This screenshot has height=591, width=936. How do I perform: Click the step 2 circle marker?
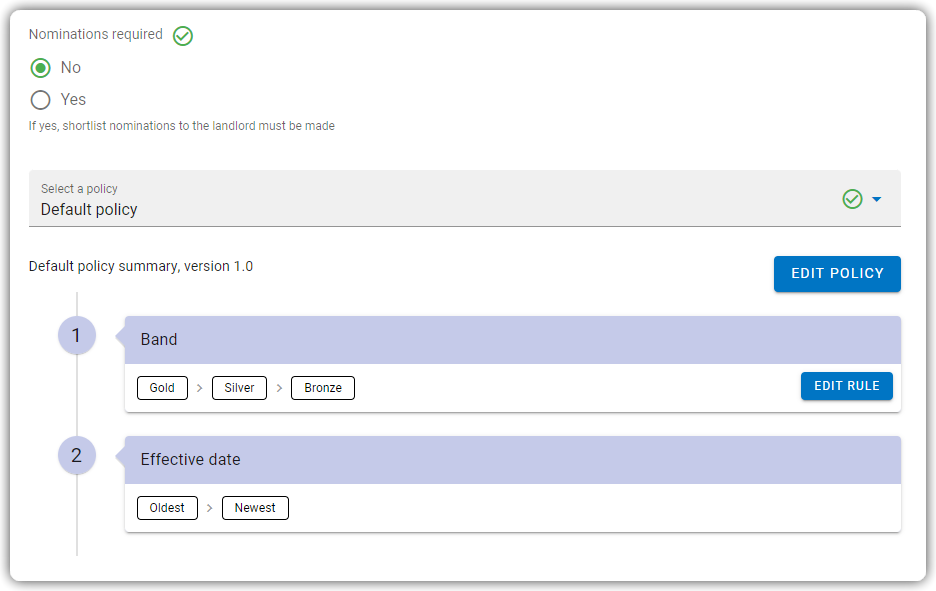76,455
